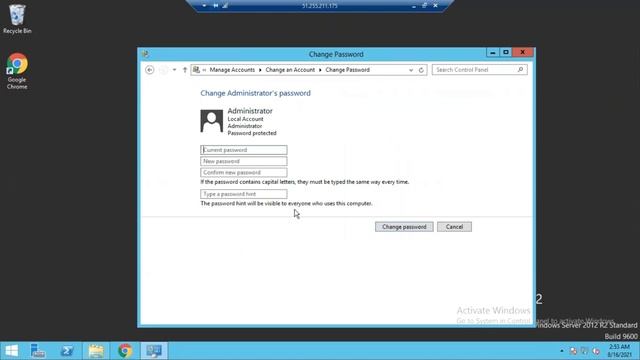The height and width of the screenshot is (360, 640).
Task: Open PowerShell from the taskbar
Action: (67, 351)
